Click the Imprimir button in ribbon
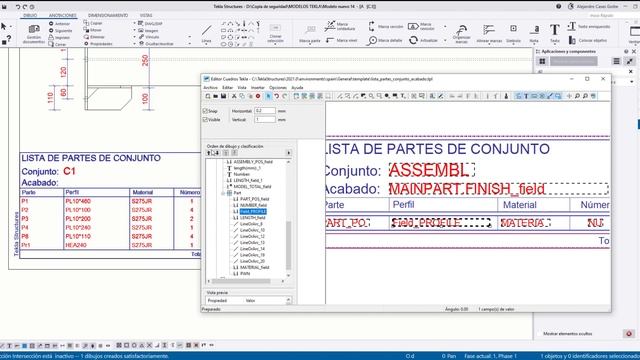The image size is (640, 360). (x=59, y=37)
